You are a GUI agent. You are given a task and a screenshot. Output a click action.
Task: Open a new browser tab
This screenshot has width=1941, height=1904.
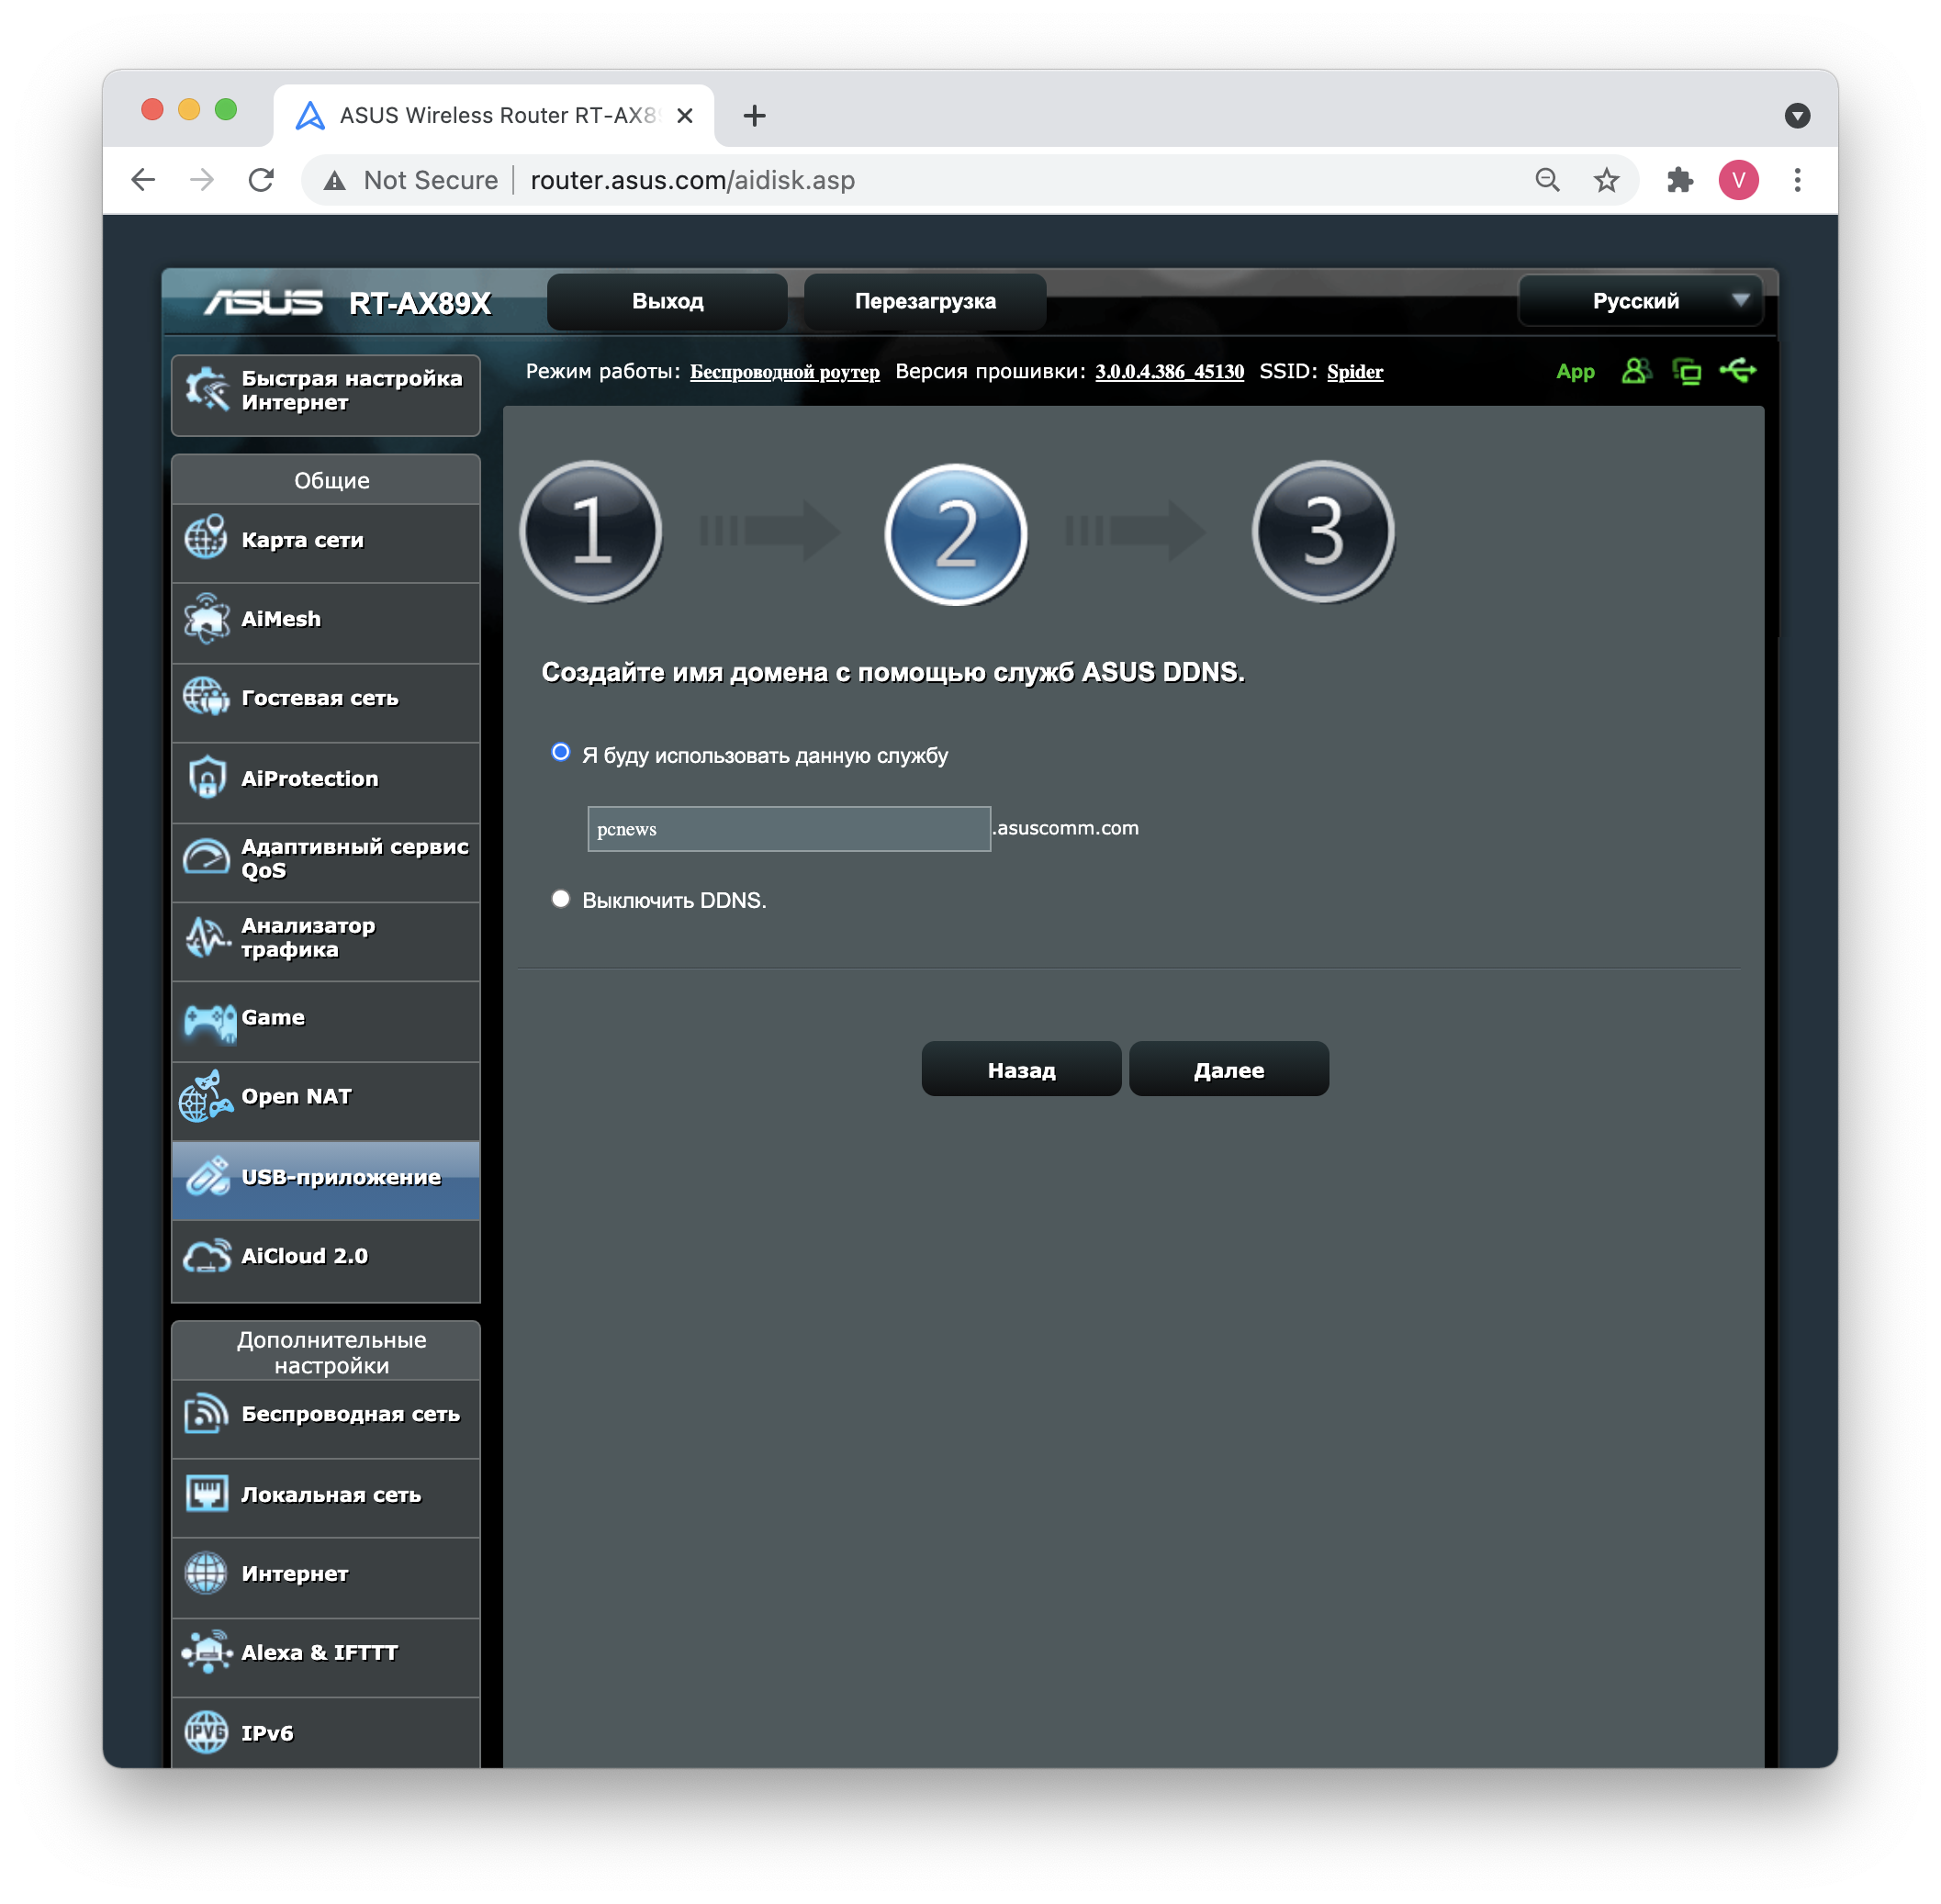click(x=755, y=116)
